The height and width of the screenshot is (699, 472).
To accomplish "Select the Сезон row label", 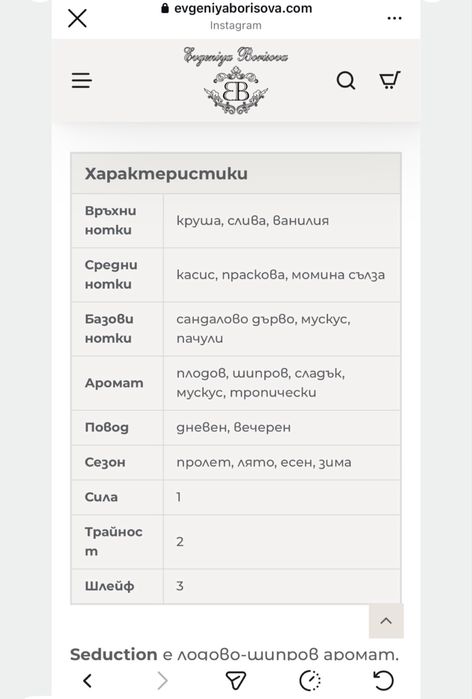I will (105, 462).
